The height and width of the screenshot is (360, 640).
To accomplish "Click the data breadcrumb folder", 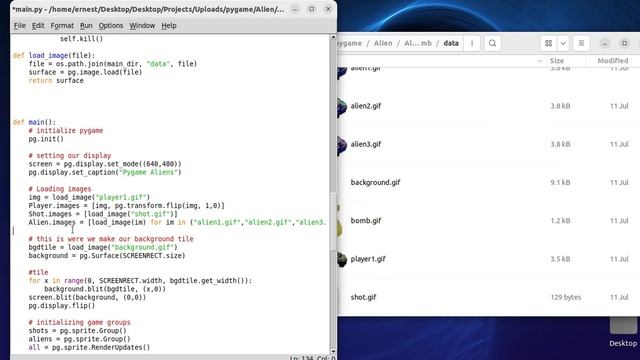I will tap(451, 43).
